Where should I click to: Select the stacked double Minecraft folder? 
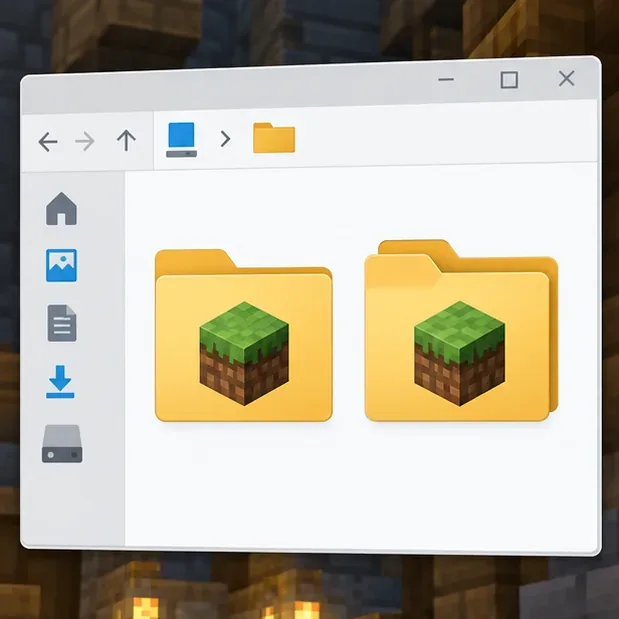461,330
